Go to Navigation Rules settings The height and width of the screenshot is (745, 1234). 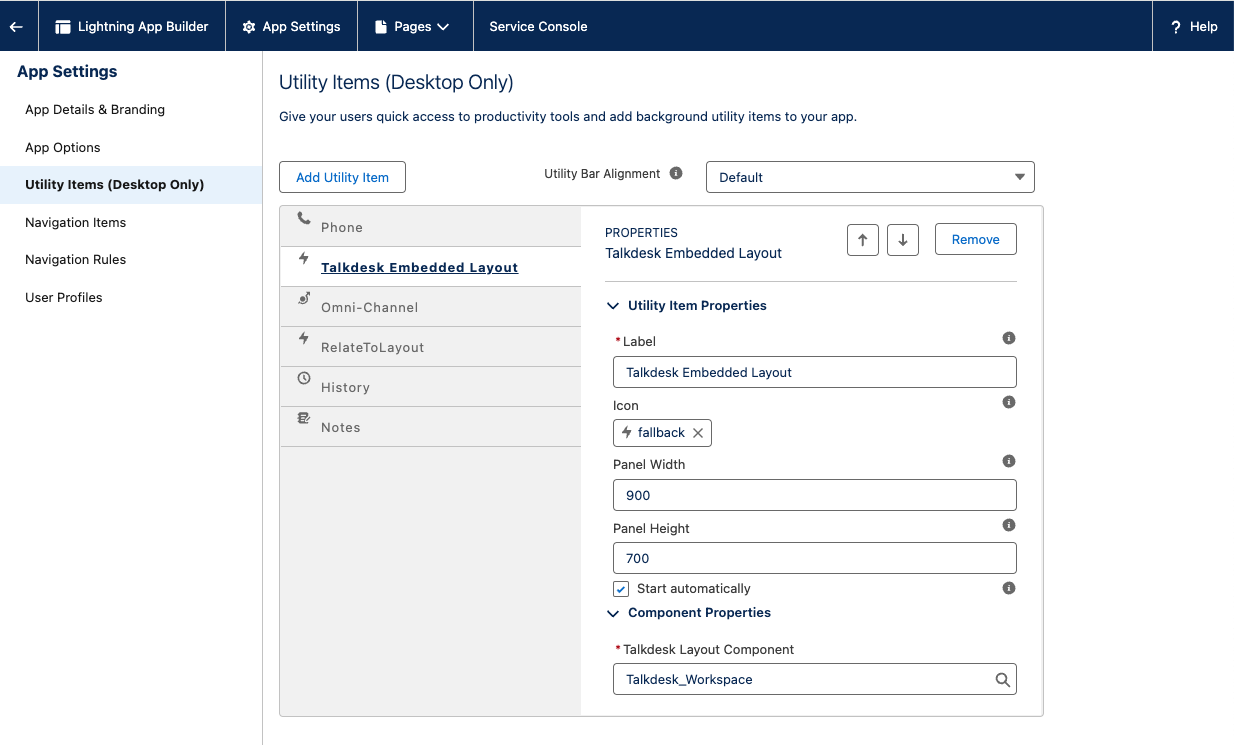coord(76,260)
